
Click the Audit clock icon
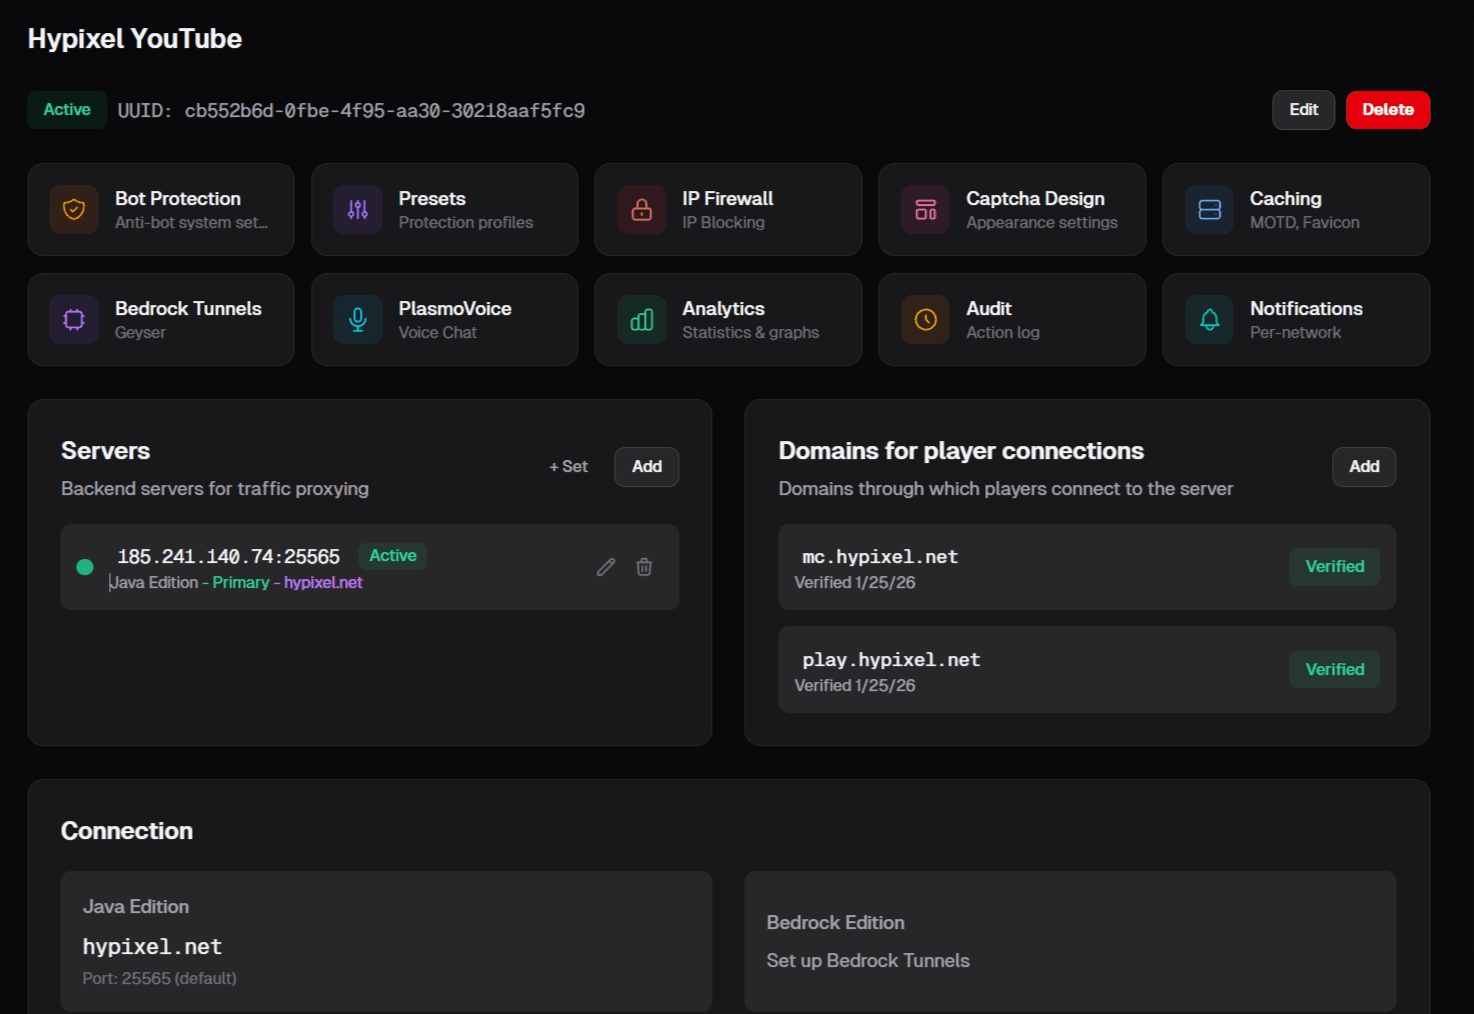pos(926,319)
